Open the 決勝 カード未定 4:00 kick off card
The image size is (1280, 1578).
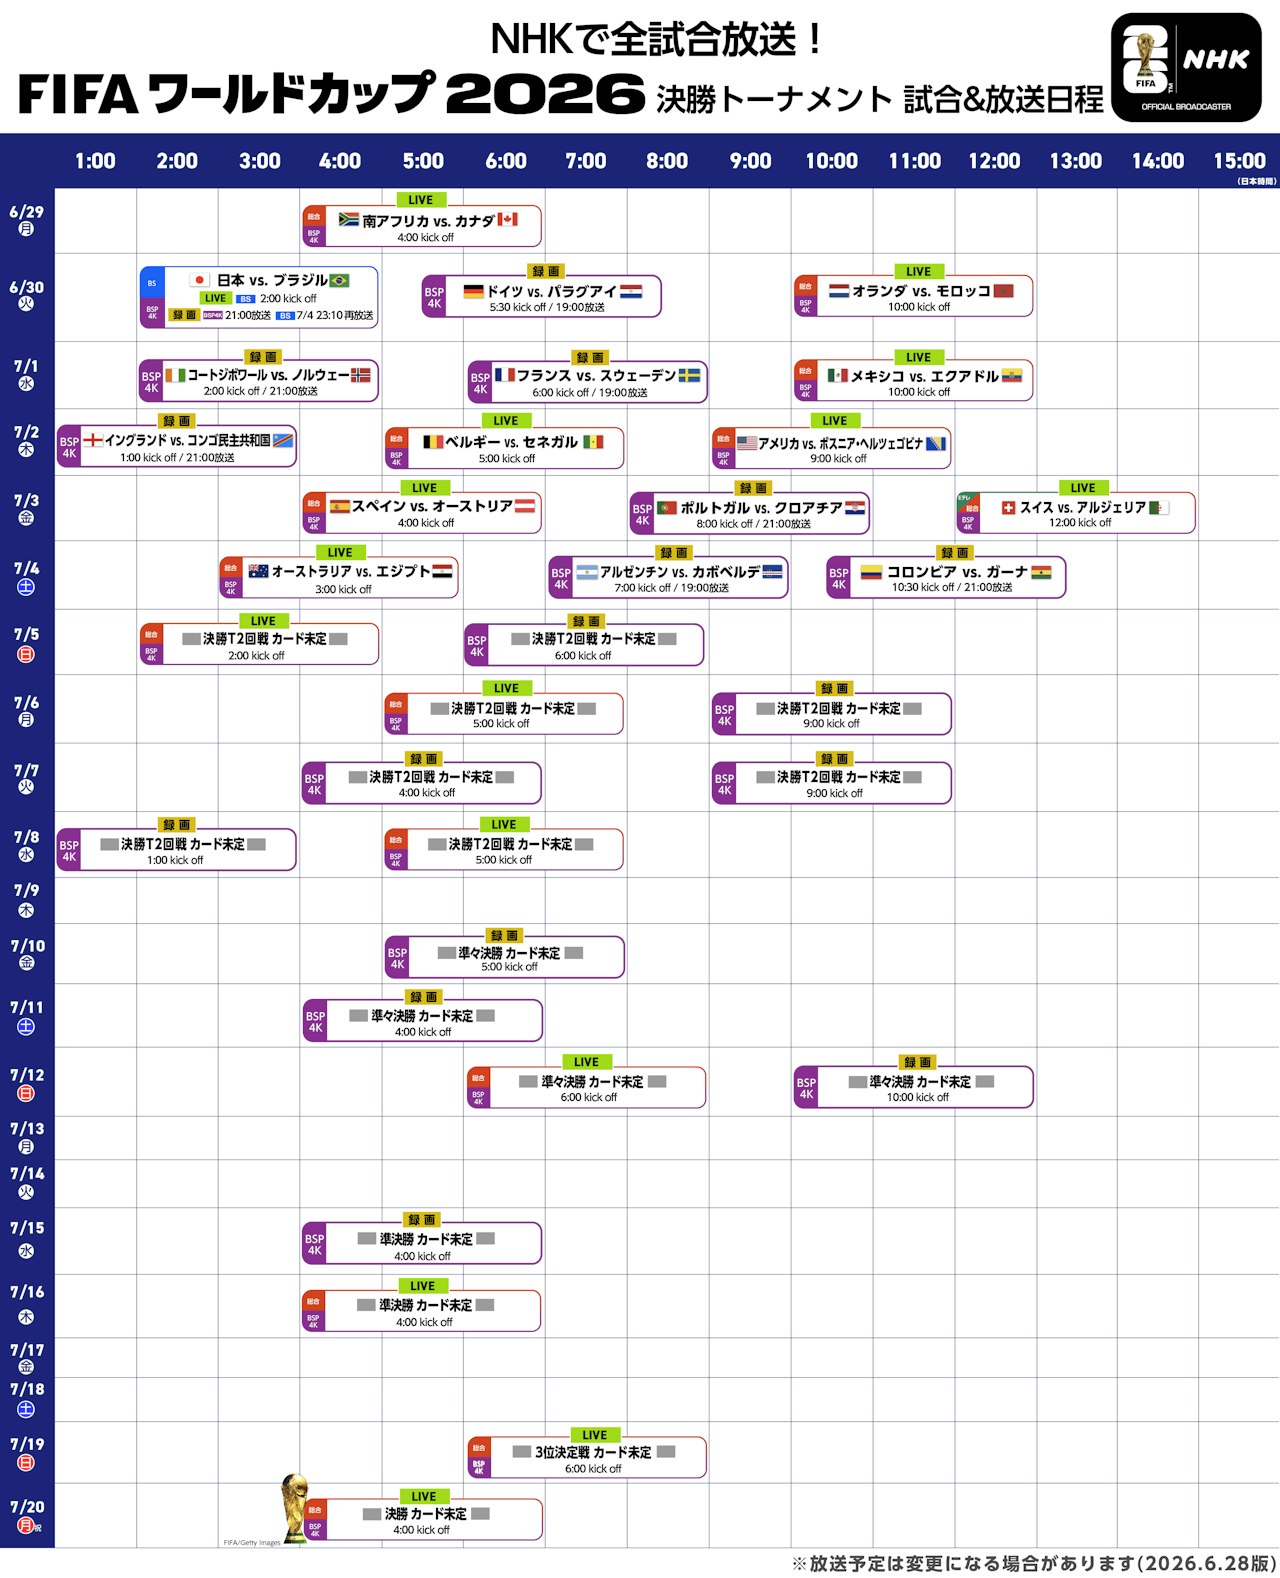(423, 1520)
